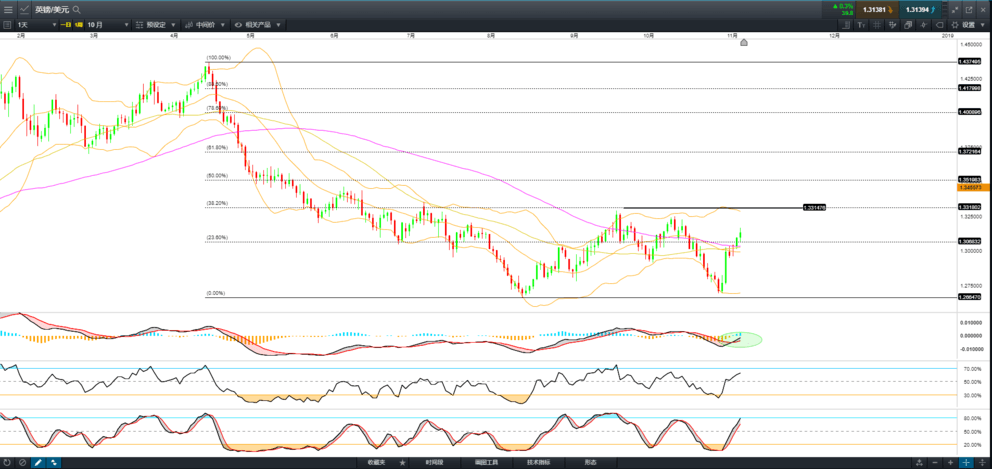
Task: Click the orange sell price 1.31381
Action: 877,9
